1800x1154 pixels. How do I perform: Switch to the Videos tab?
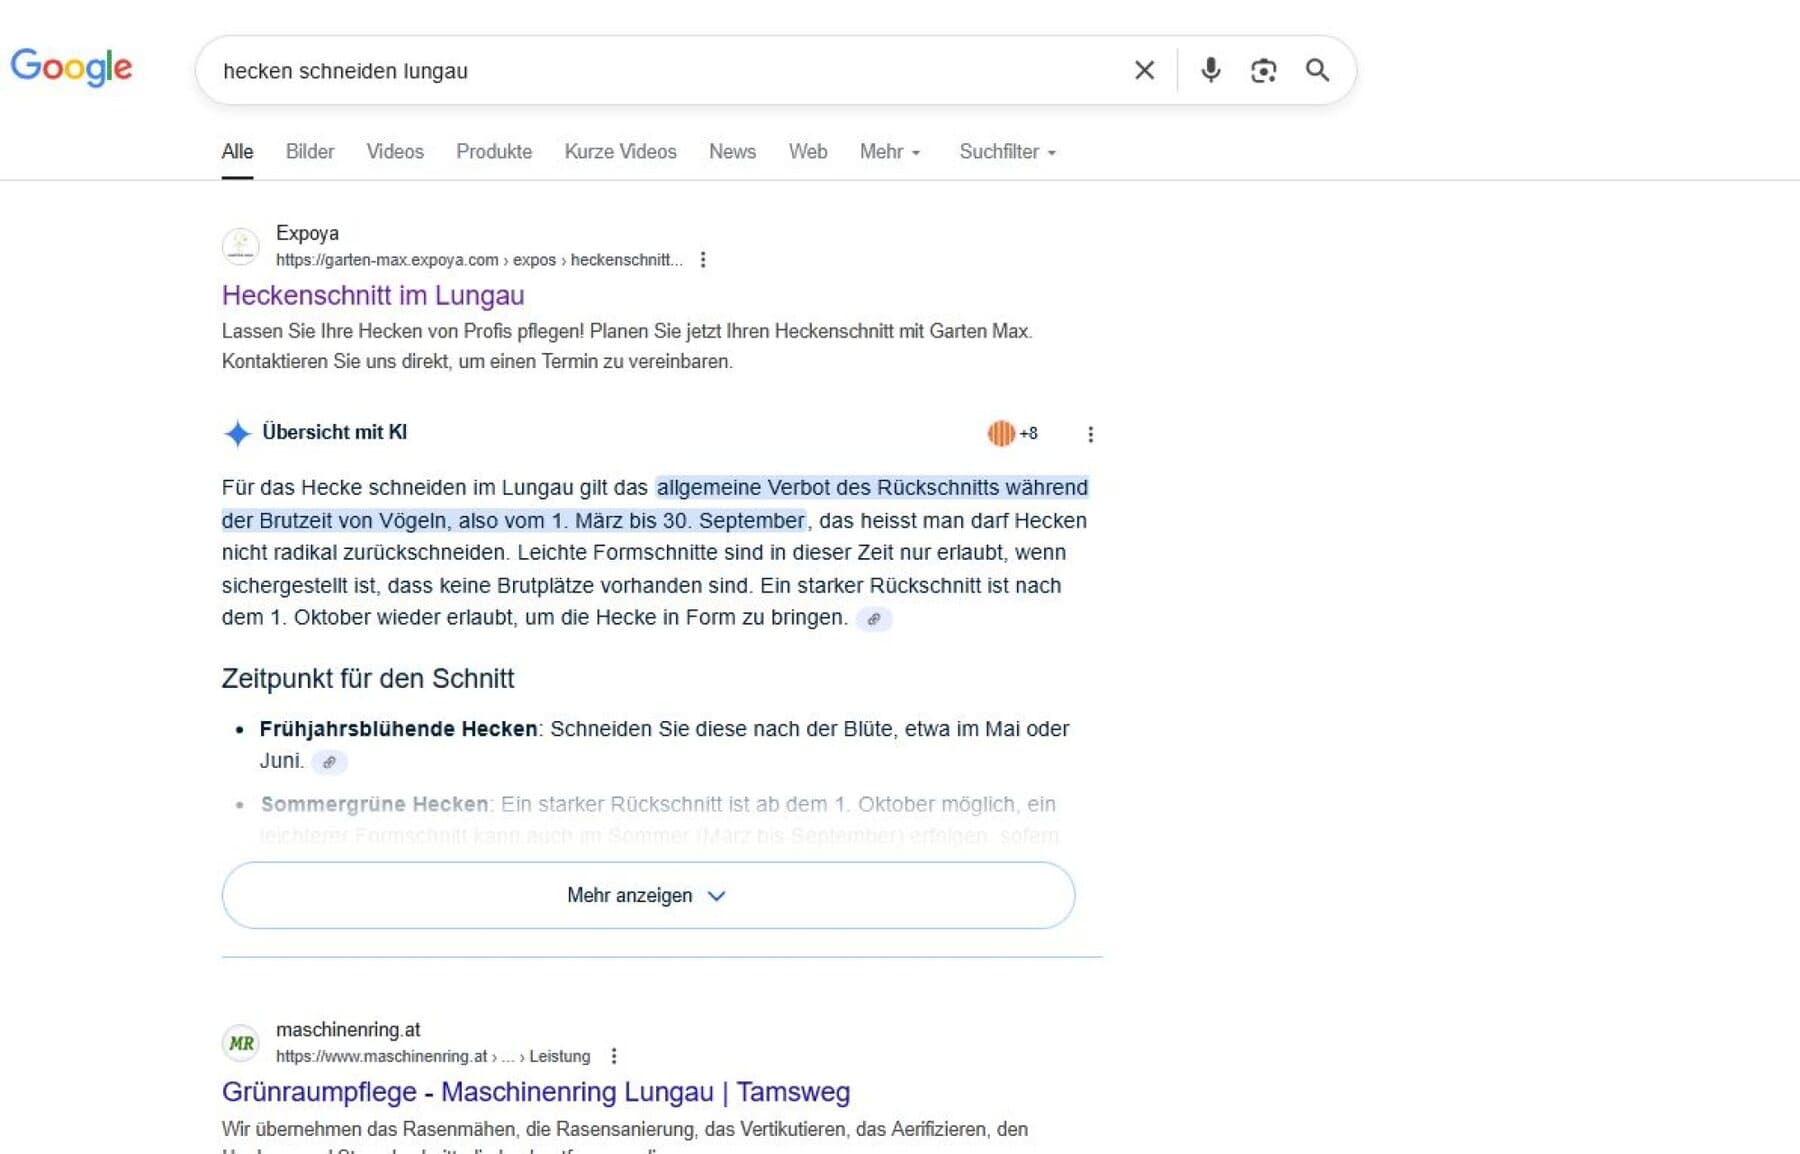coord(395,152)
